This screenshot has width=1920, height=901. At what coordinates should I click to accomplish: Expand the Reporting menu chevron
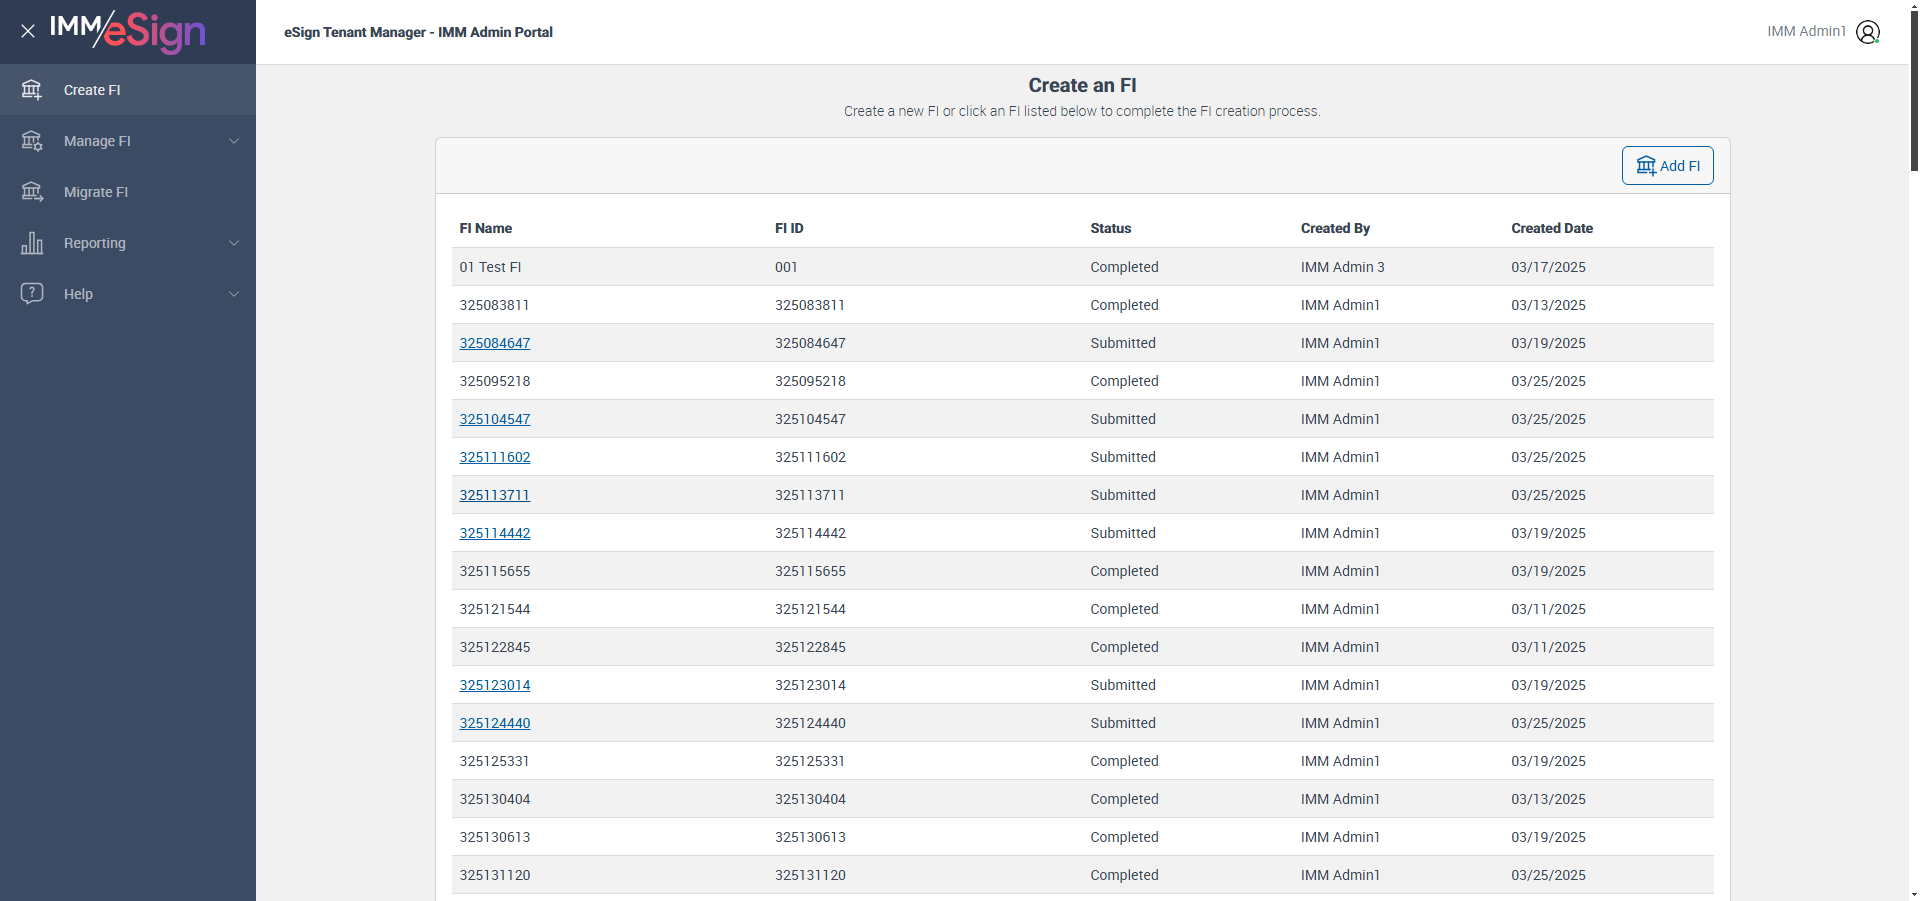[x=234, y=243]
